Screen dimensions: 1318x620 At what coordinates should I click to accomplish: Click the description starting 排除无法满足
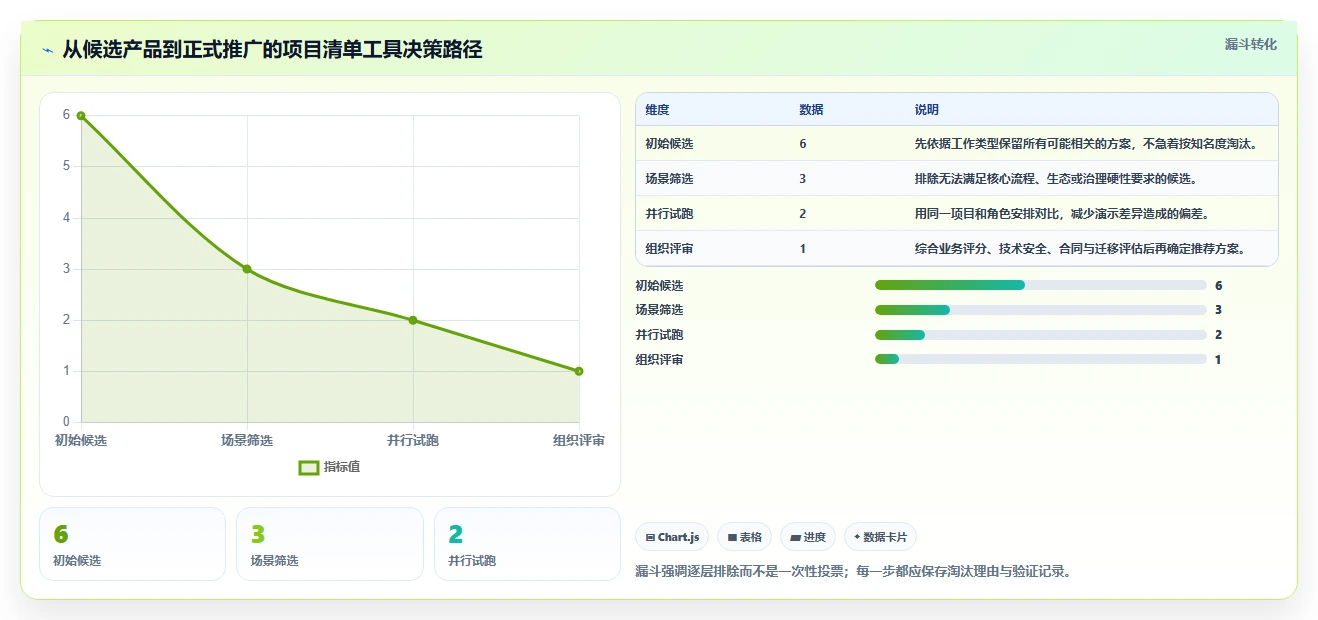click(x=1056, y=179)
